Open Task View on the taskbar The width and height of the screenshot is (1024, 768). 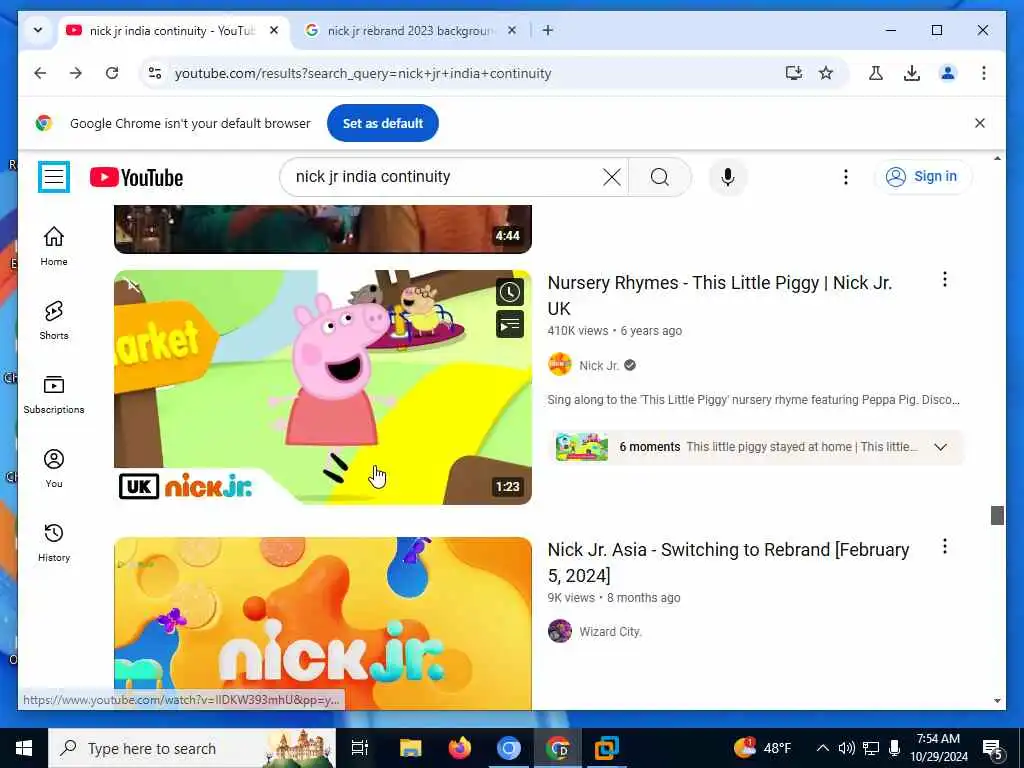point(360,748)
